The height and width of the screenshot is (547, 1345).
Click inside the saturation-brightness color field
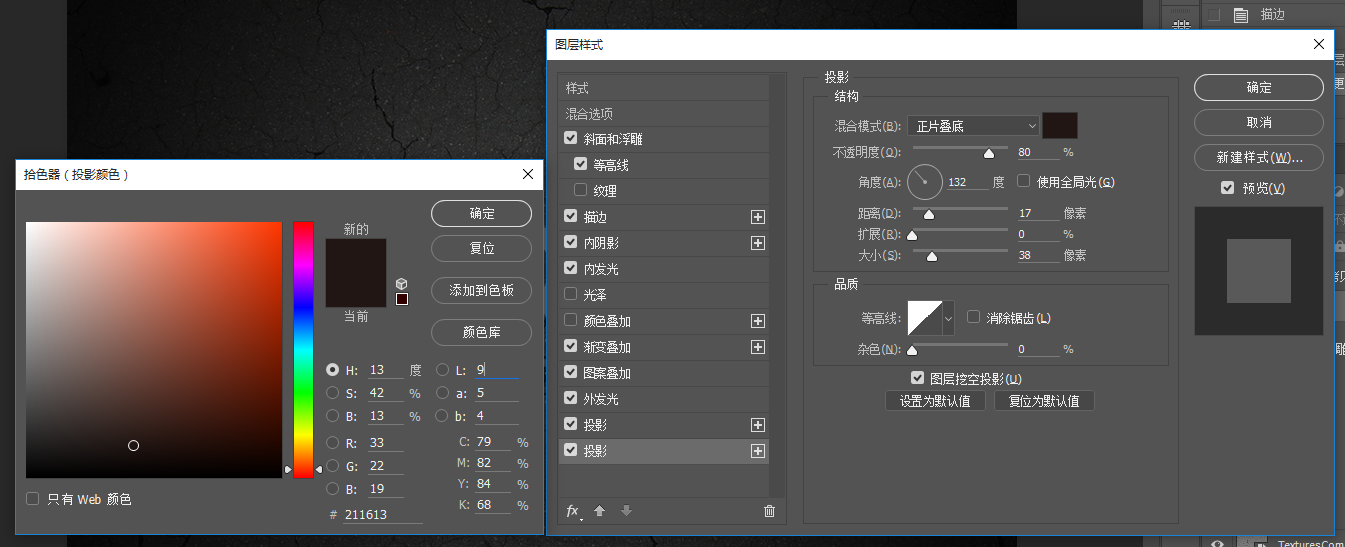point(154,350)
